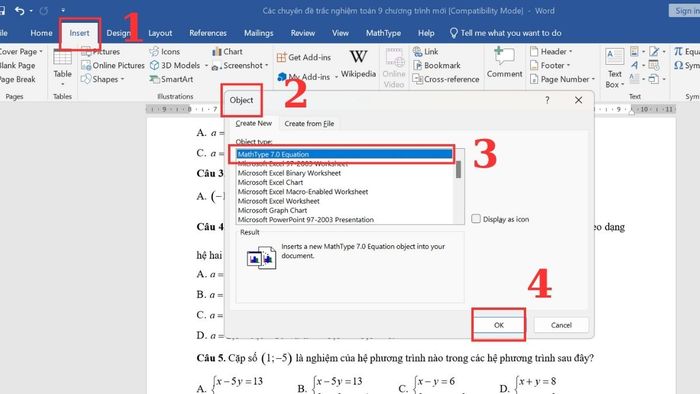This screenshot has height=394, width=700.
Task: Open the Review ribbon tab
Action: click(x=303, y=33)
